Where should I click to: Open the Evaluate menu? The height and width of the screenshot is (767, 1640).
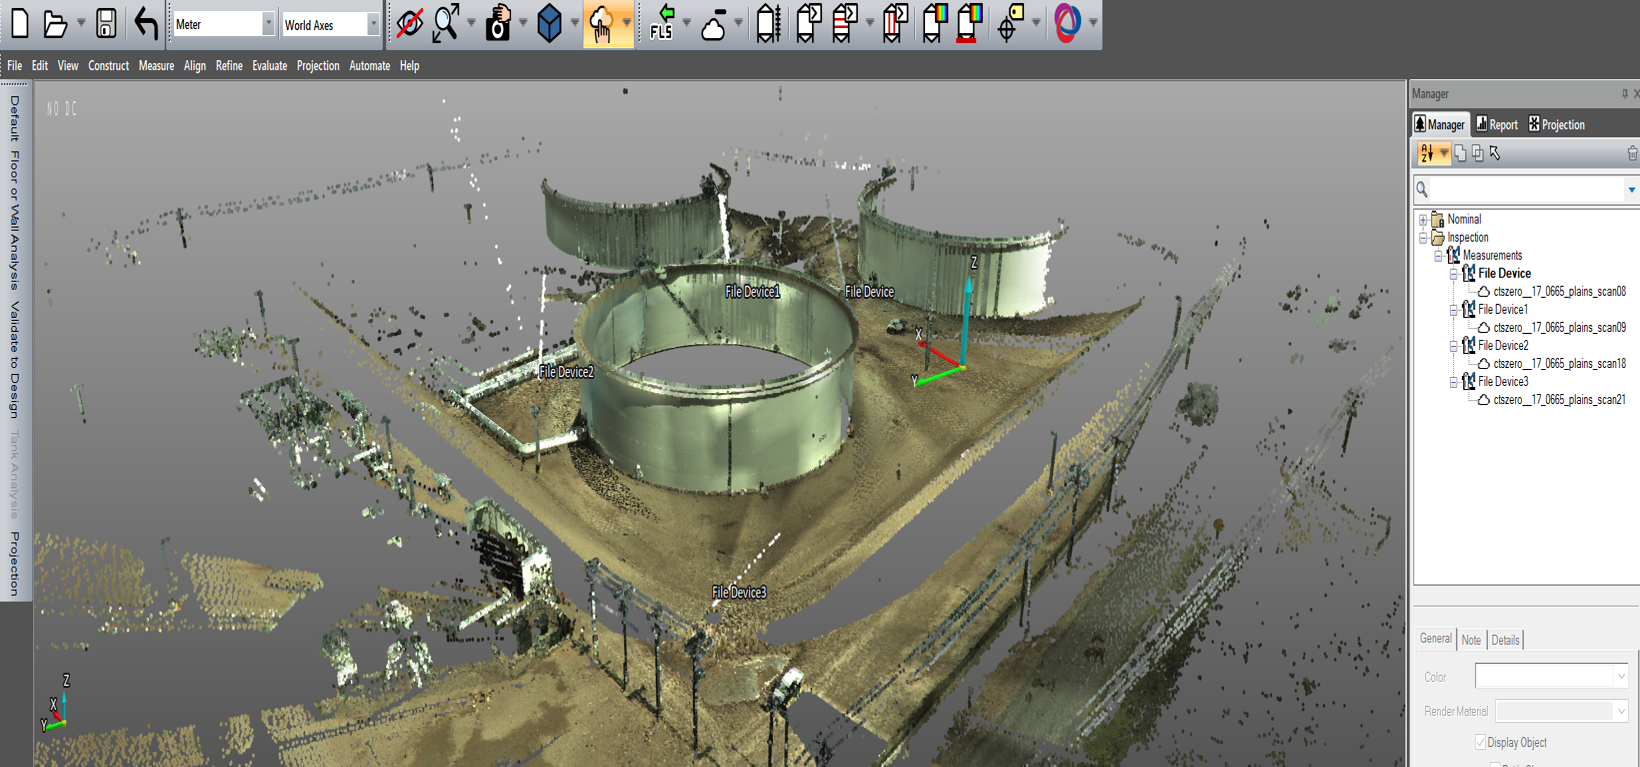pos(269,66)
